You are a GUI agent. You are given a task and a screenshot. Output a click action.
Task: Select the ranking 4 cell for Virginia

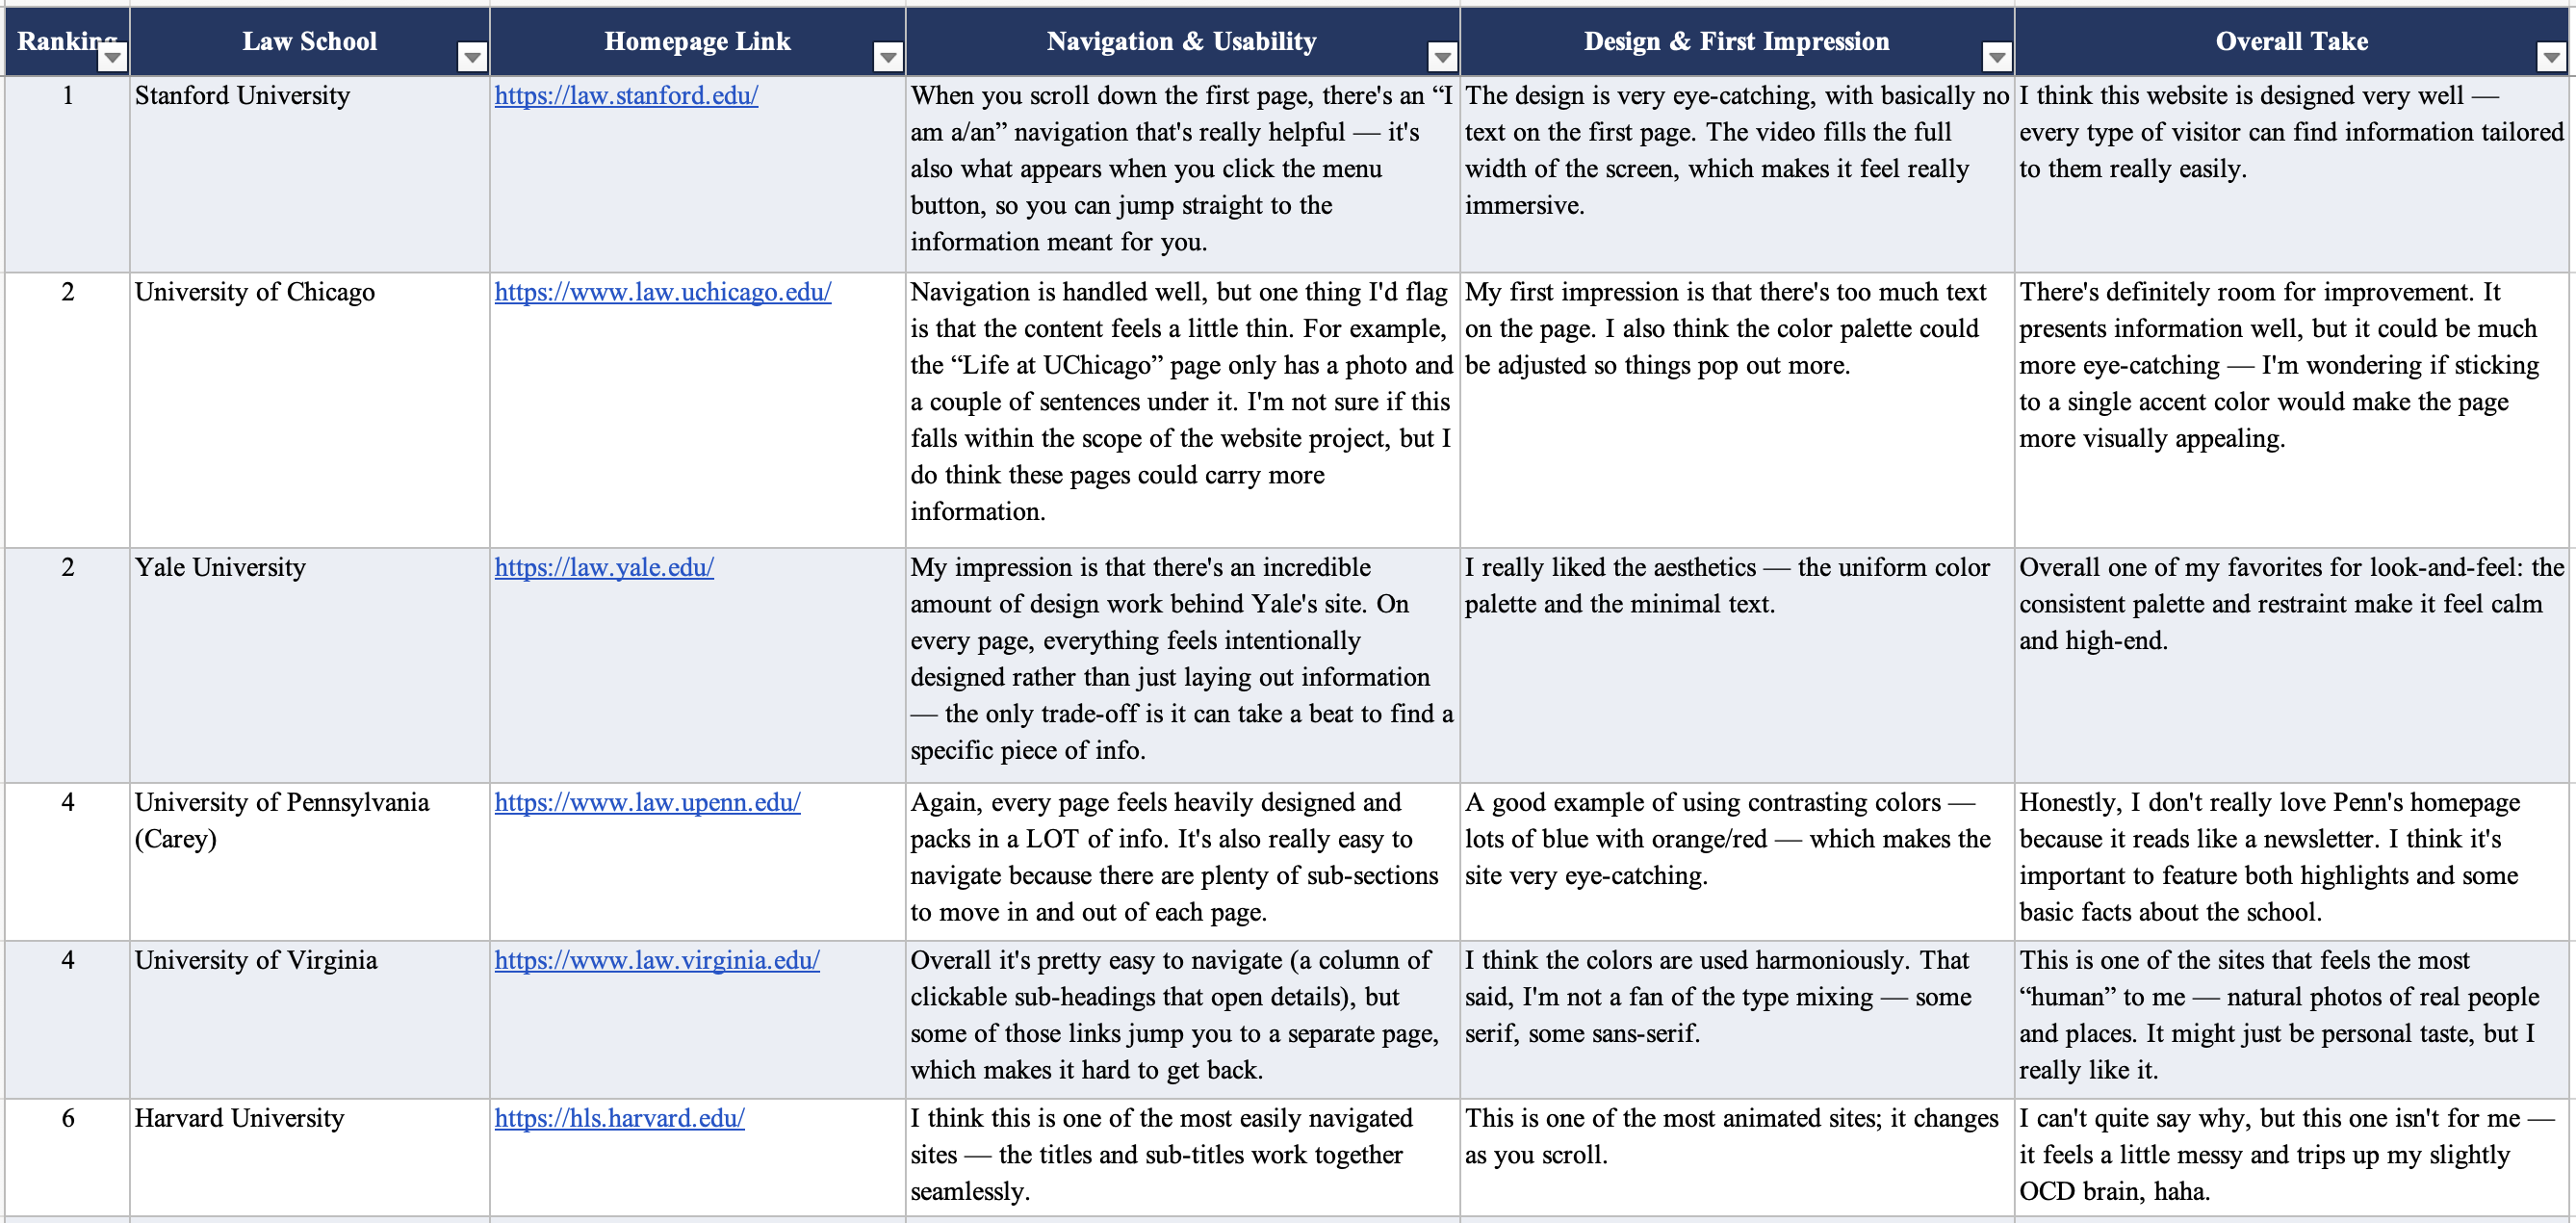[x=67, y=1019]
